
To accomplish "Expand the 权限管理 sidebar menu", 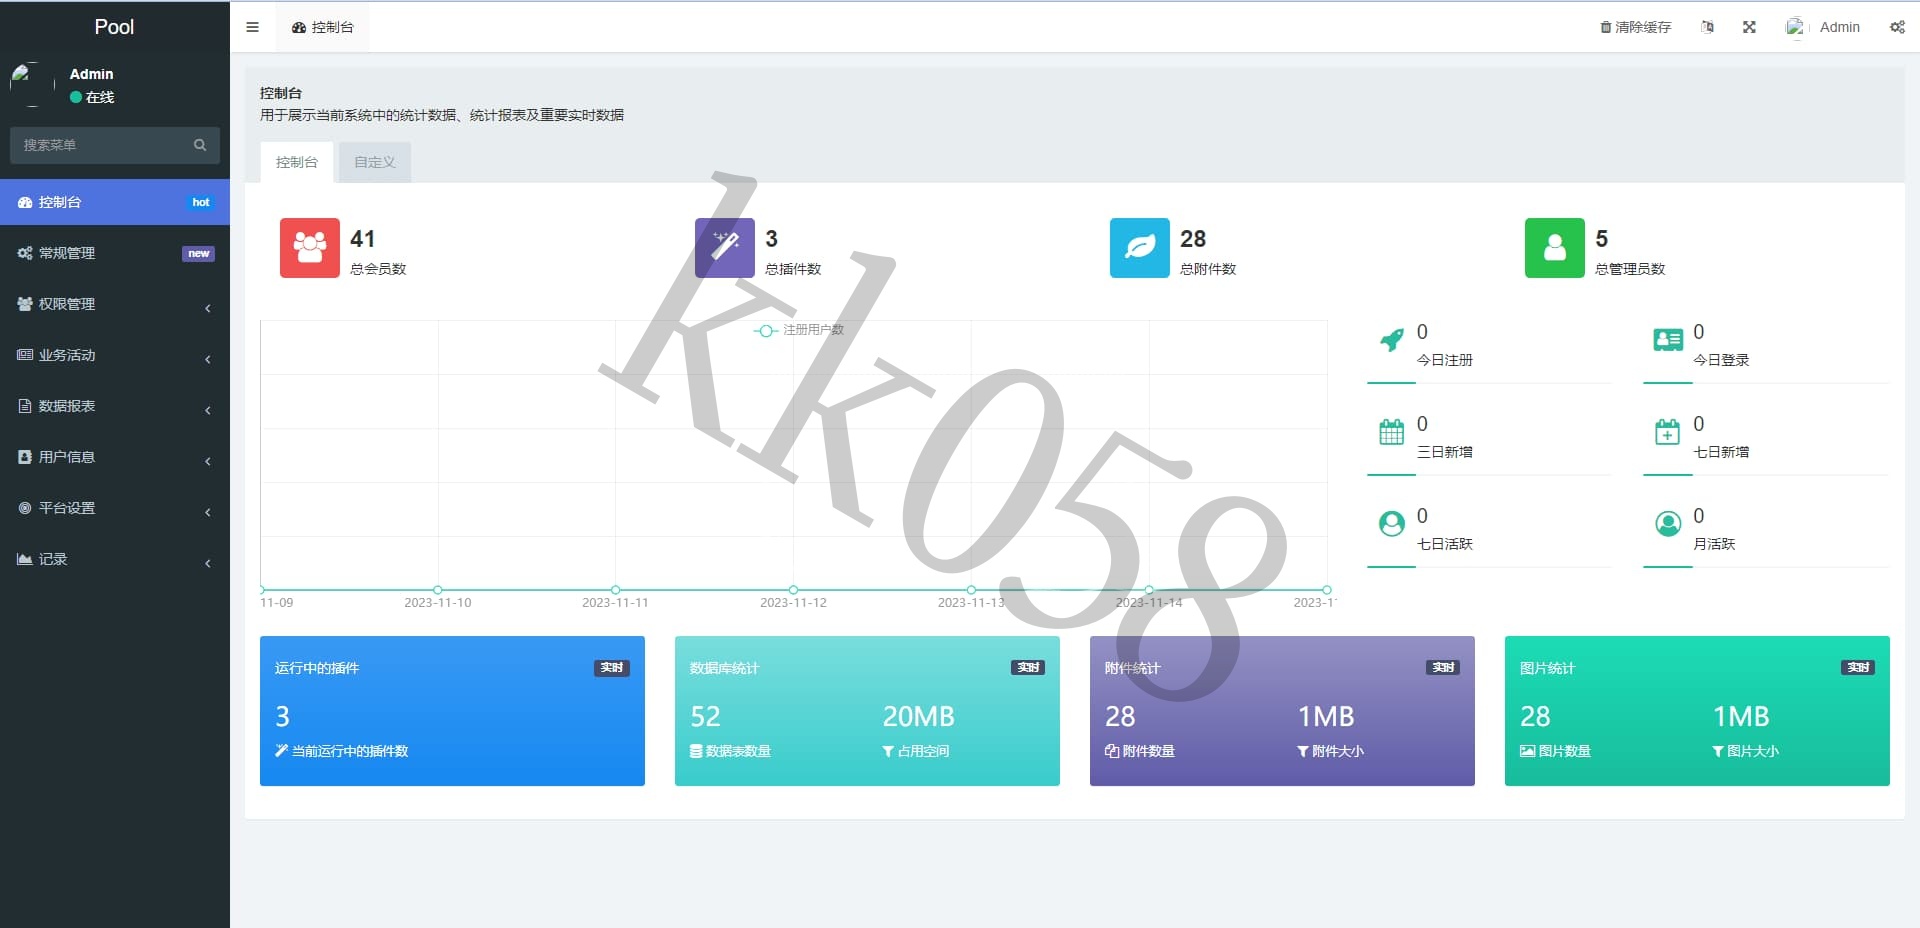I will (x=115, y=304).
